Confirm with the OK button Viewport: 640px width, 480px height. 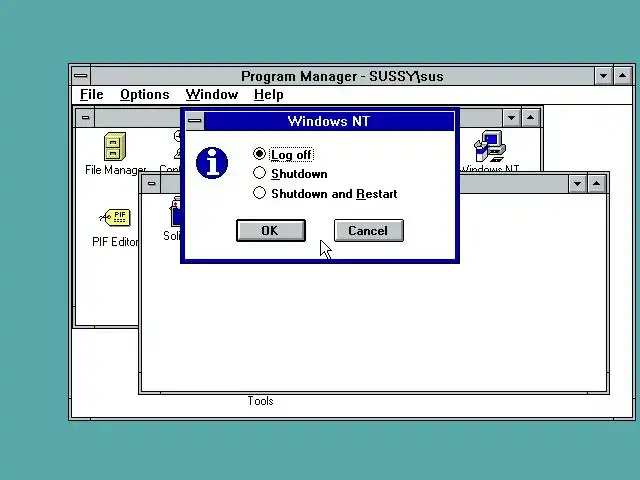pos(271,231)
